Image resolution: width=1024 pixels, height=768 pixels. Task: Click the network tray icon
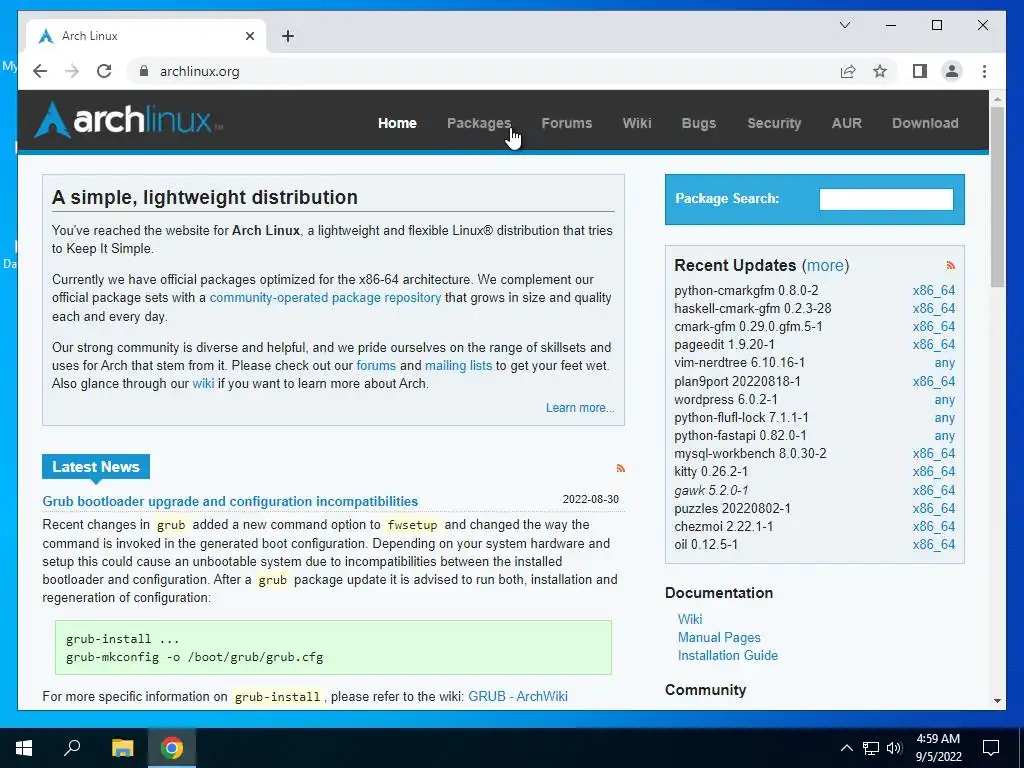(871, 748)
